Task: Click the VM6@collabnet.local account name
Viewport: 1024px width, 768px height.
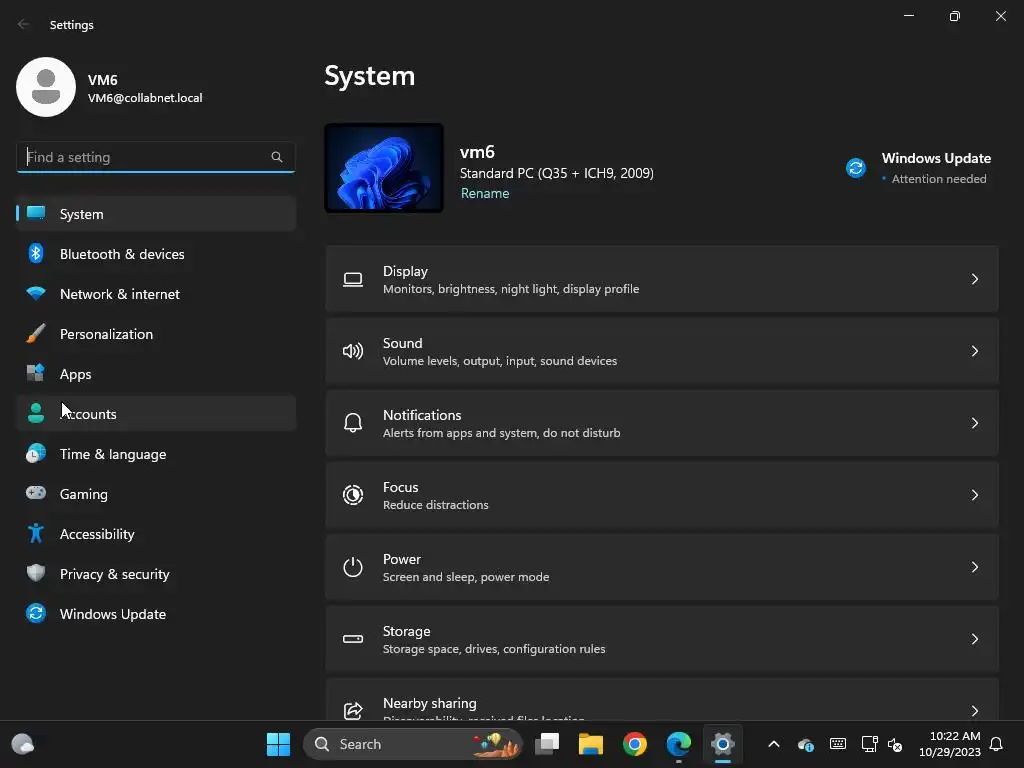Action: coord(145,97)
